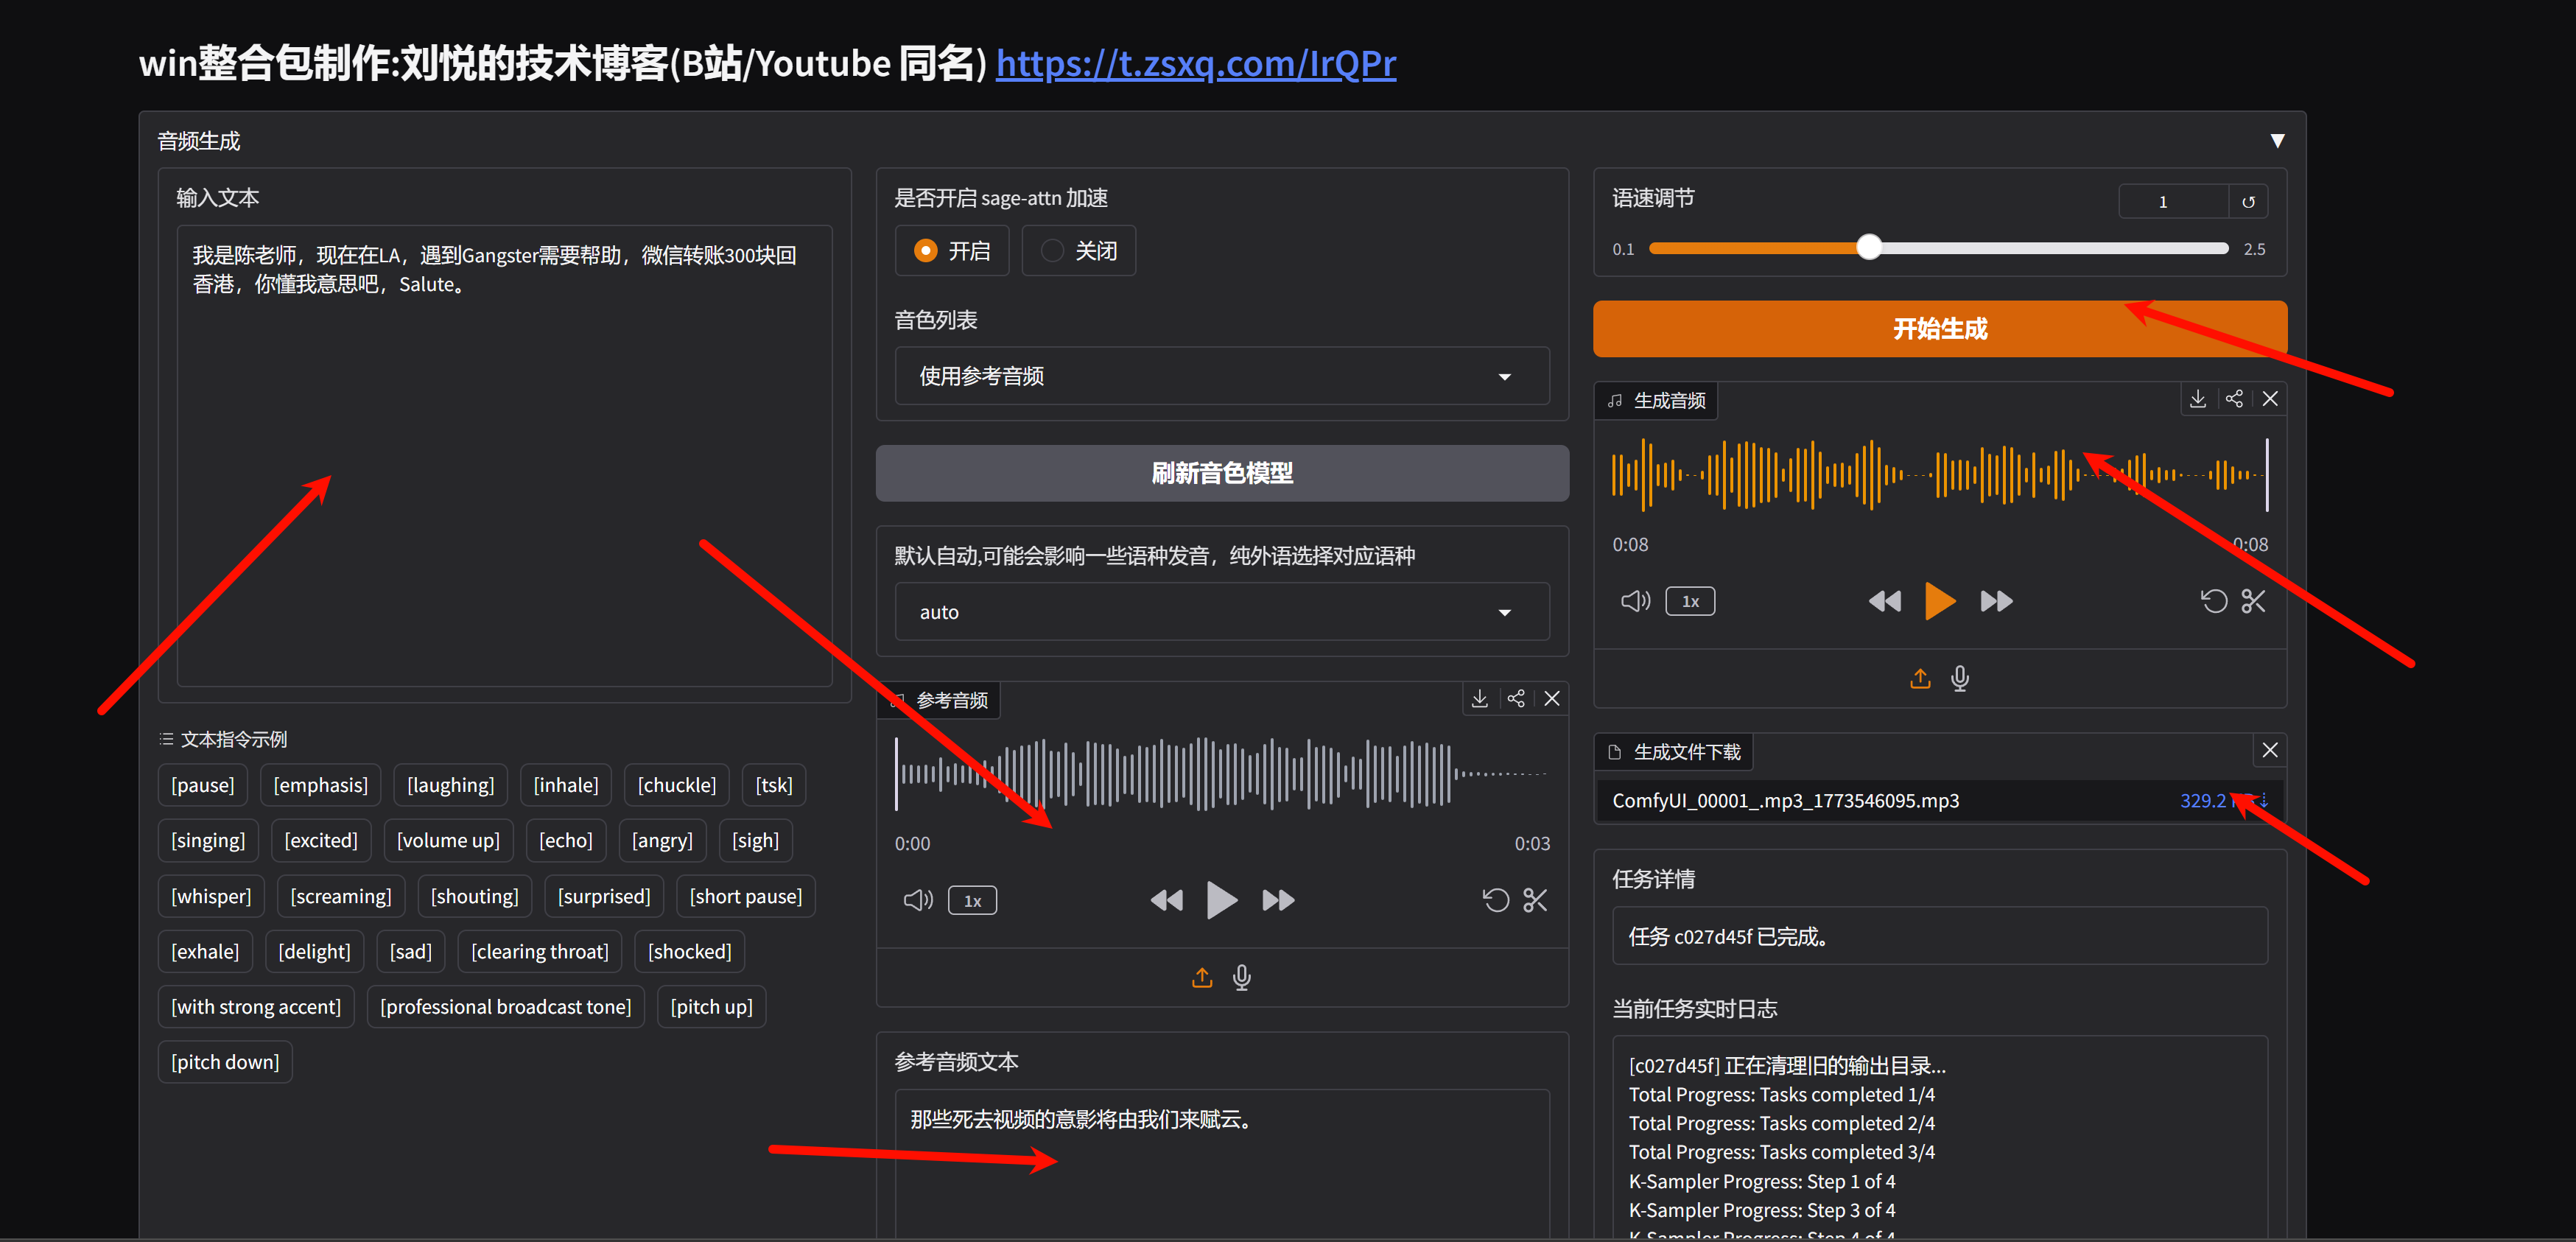Screen dimensions: 2576x1242
Task: Open the t.zsxq.com link in header
Action: (x=1195, y=63)
